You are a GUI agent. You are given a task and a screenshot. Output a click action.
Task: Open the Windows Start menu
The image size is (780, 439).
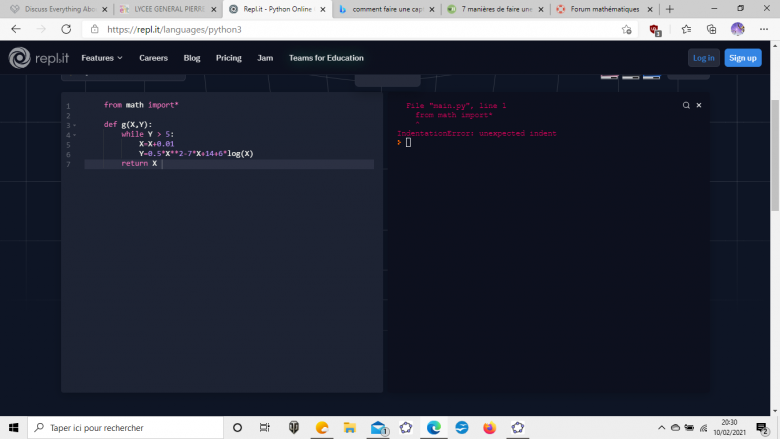click(x=14, y=427)
